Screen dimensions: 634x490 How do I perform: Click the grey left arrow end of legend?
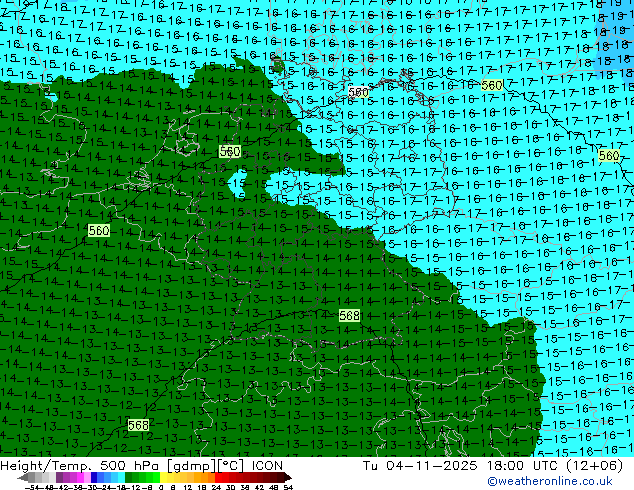pyautogui.click(x=23, y=478)
